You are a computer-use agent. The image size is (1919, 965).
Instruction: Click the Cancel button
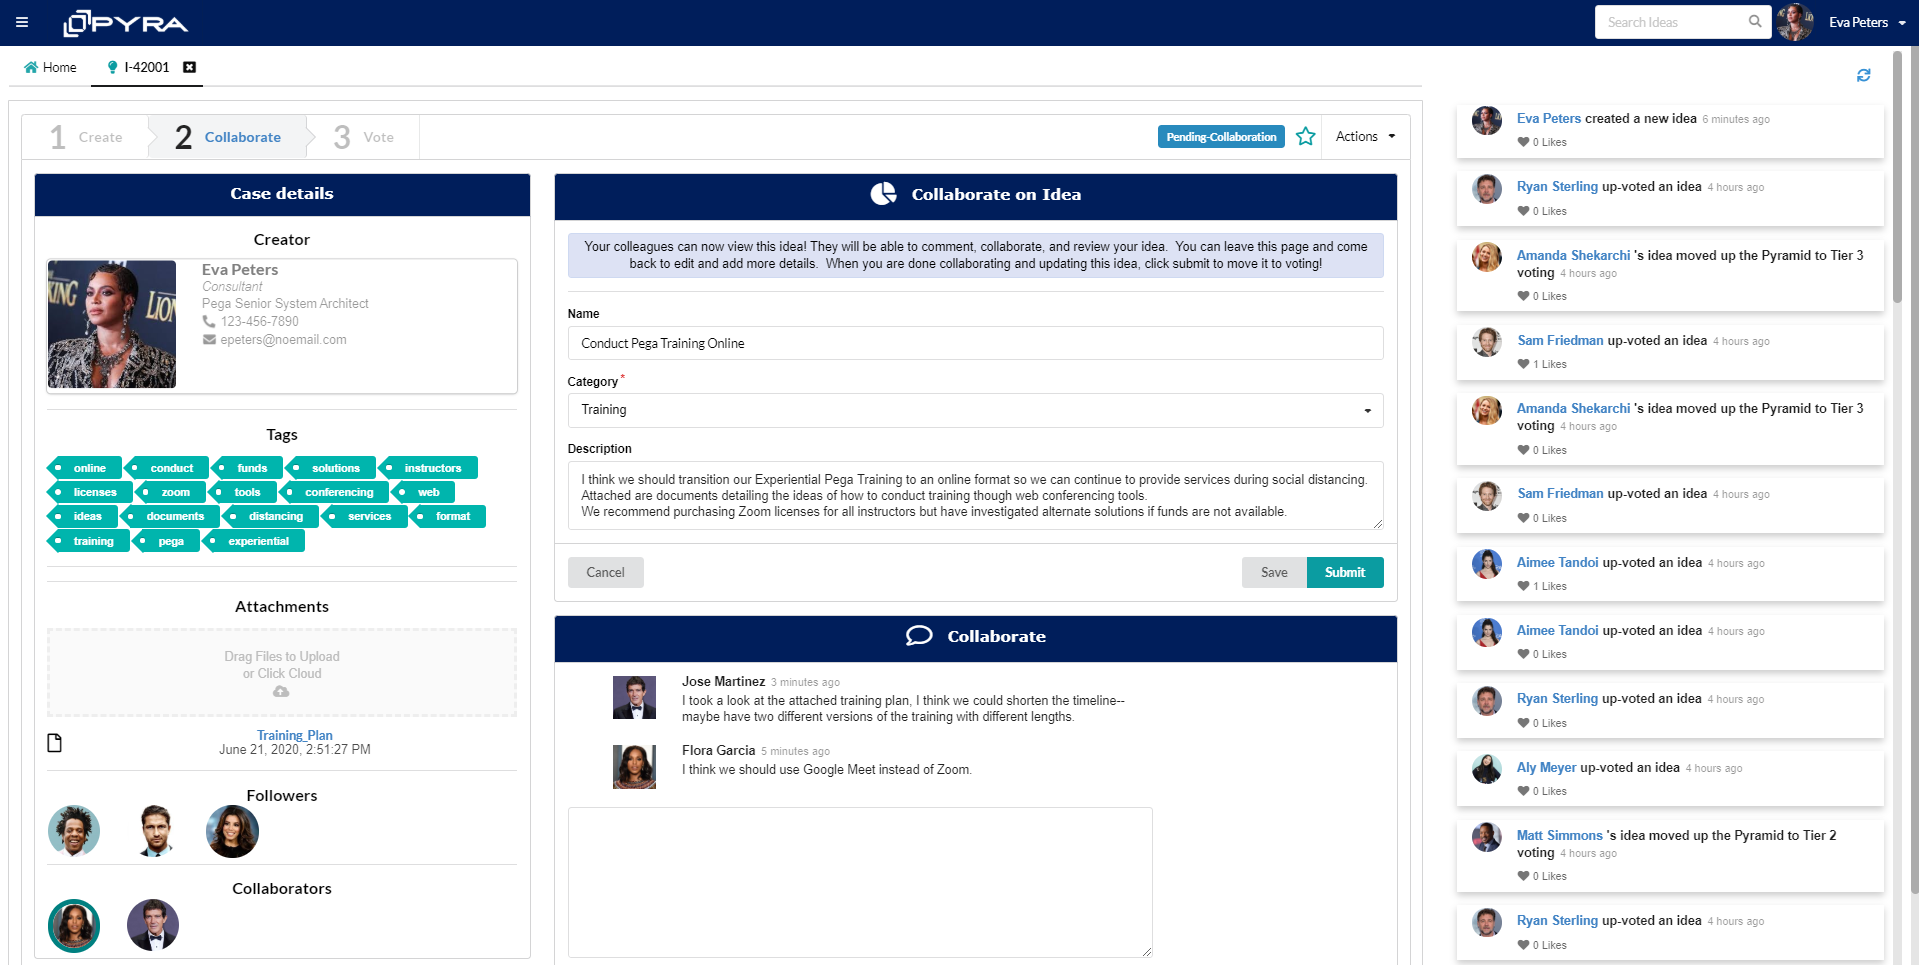click(x=605, y=572)
